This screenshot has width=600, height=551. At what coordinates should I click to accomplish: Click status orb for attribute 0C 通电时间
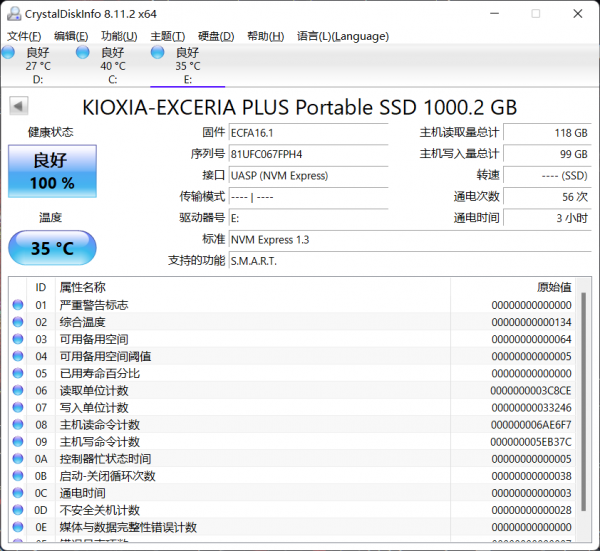click(x=18, y=493)
